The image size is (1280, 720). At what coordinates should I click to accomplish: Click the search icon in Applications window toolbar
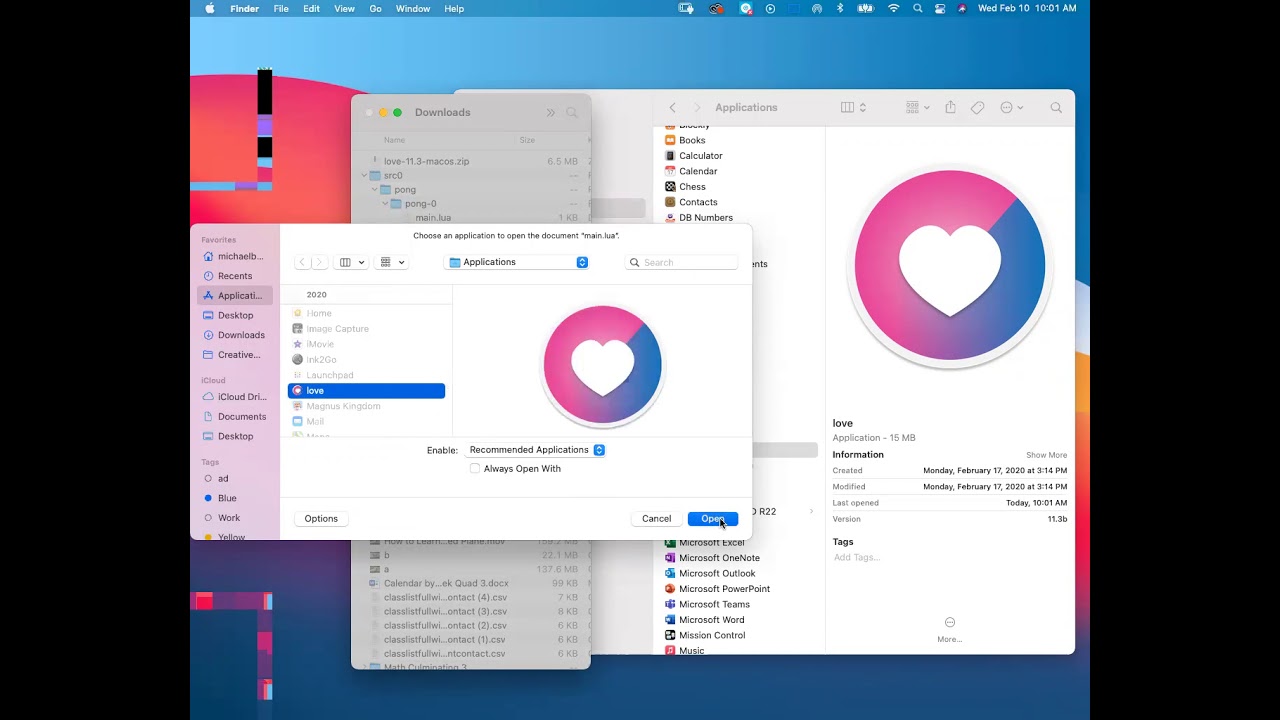[1056, 108]
